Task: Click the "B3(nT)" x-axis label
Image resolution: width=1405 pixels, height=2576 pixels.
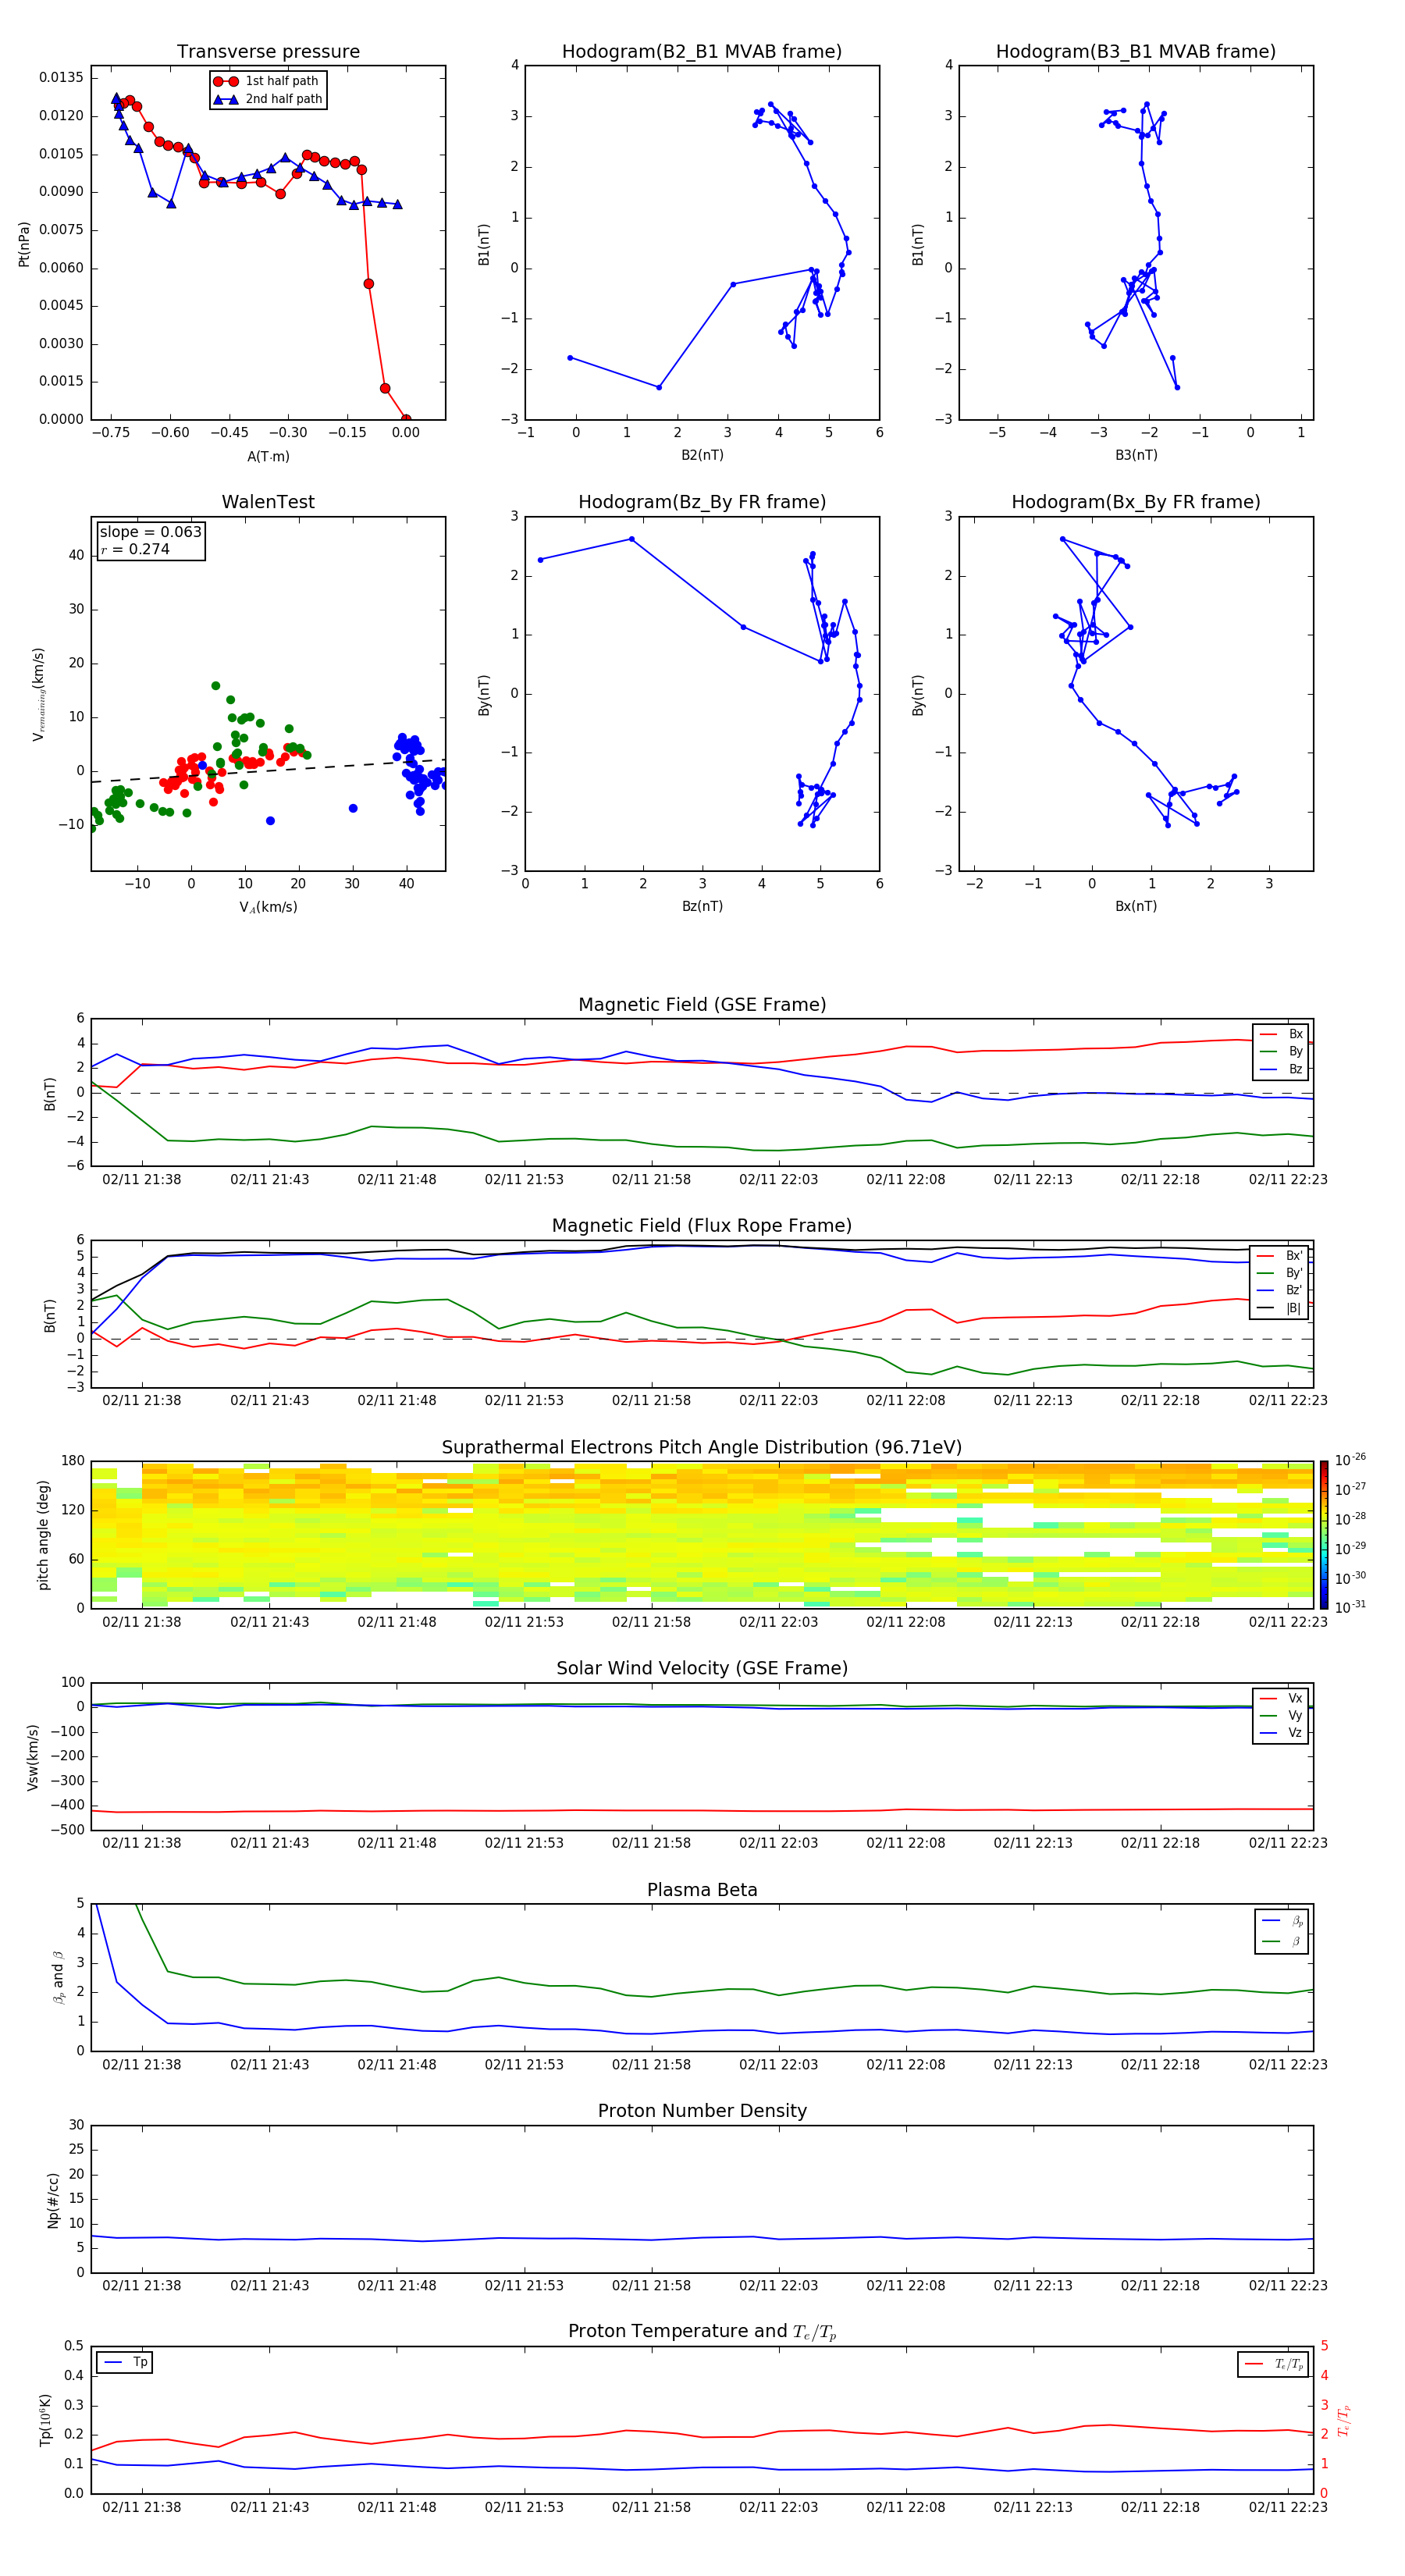Action: click(1136, 455)
